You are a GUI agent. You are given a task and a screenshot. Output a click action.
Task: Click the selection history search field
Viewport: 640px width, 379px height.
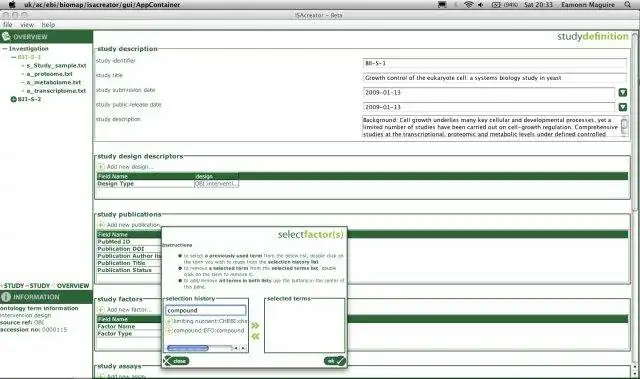[206, 310]
